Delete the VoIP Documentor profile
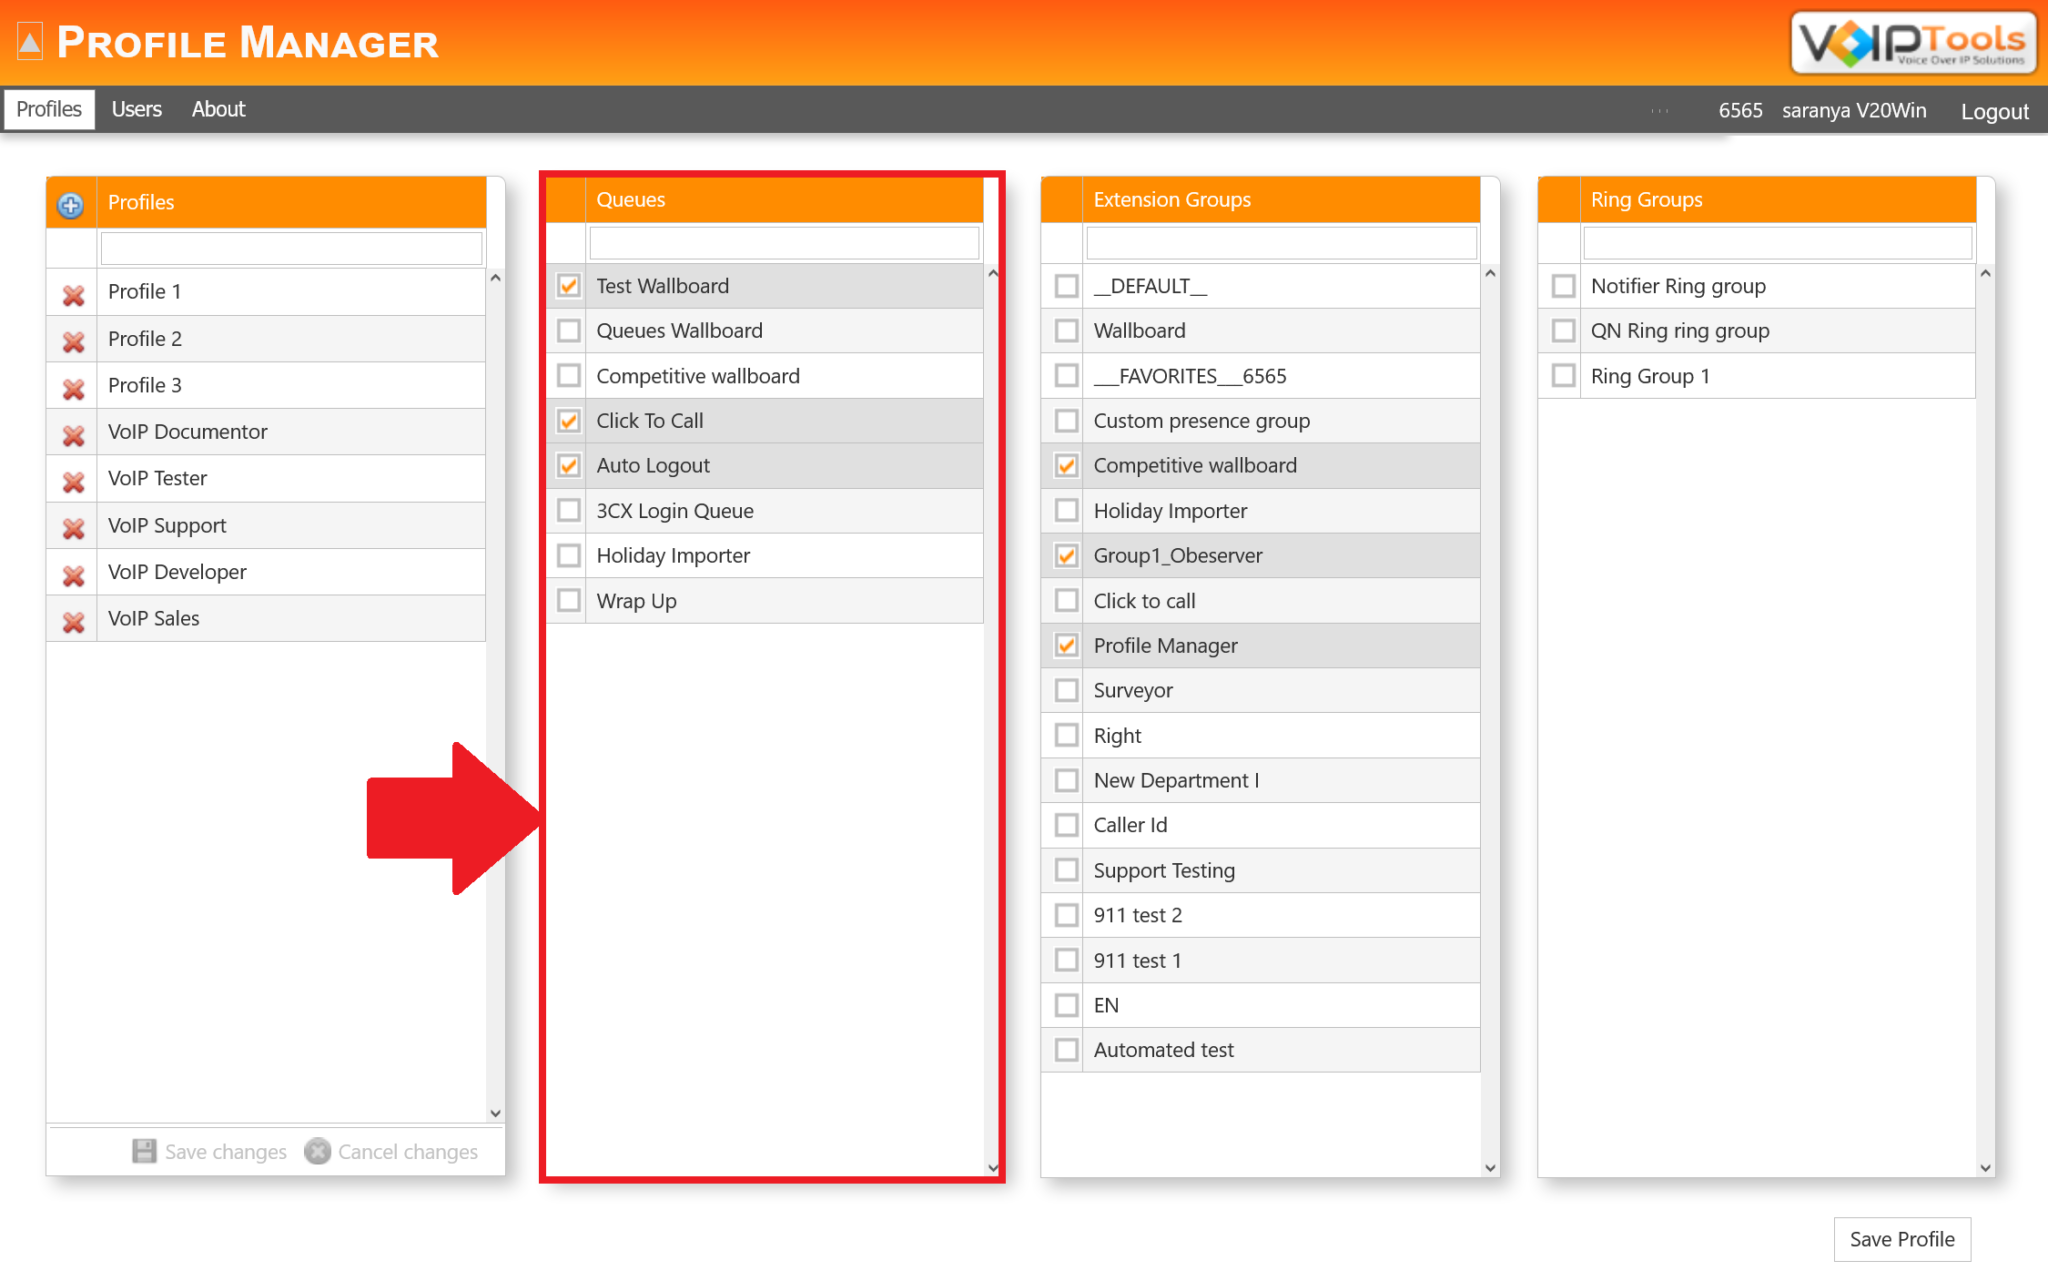Viewport: 2048px width, 1271px height. pos(71,434)
